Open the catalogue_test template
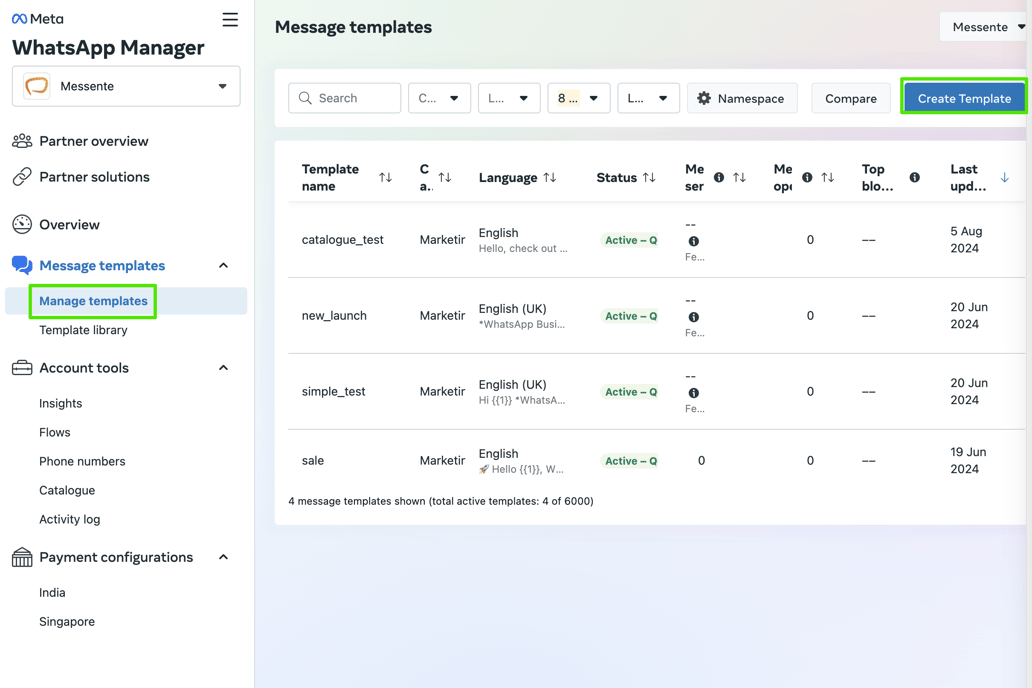This screenshot has width=1032, height=688. pos(342,240)
